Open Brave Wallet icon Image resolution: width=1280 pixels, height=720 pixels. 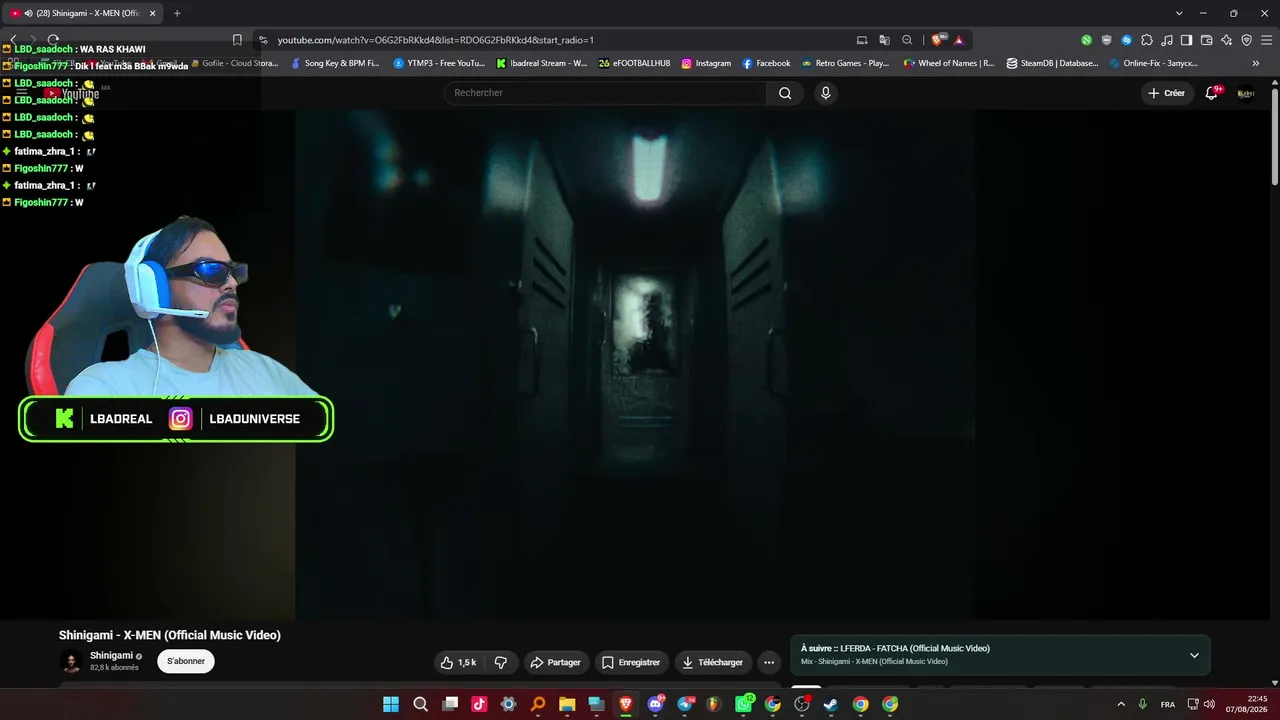1206,40
